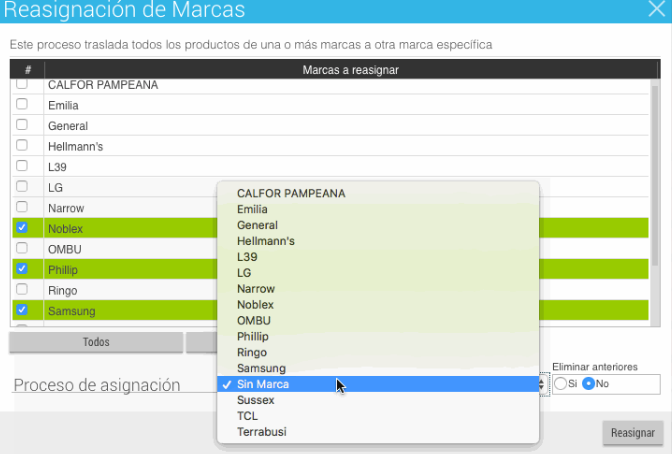Check the Narrow brand checkbox
Viewport: 672px width, 454px height.
22,207
